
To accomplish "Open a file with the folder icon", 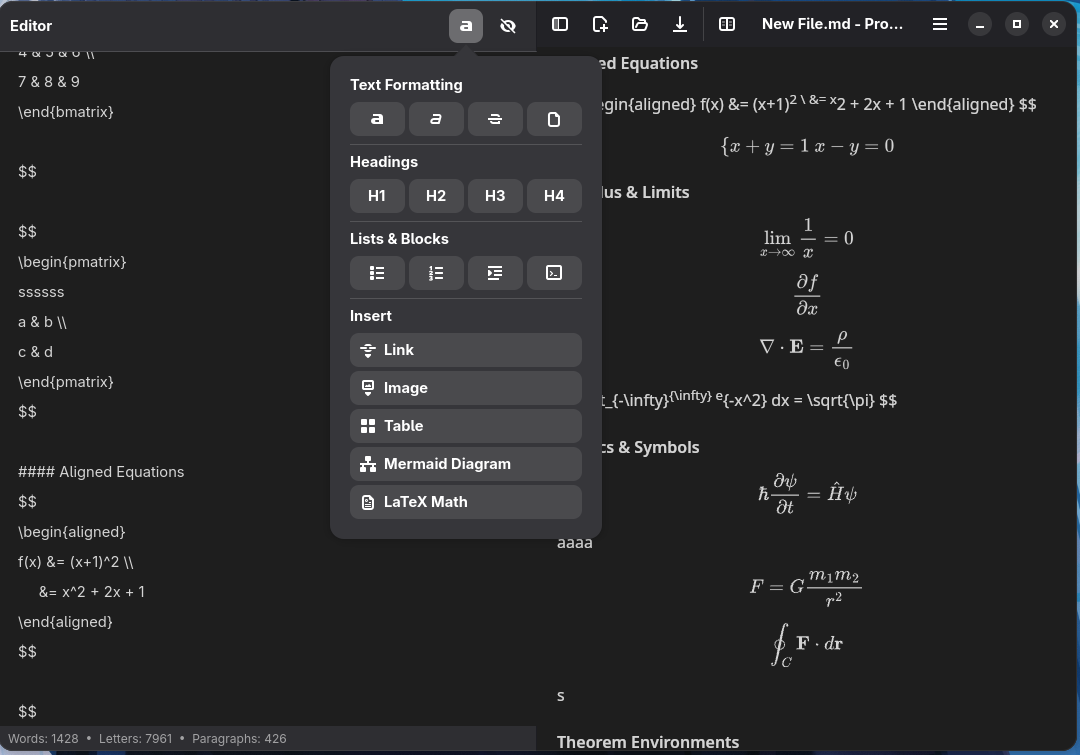I will [640, 24].
